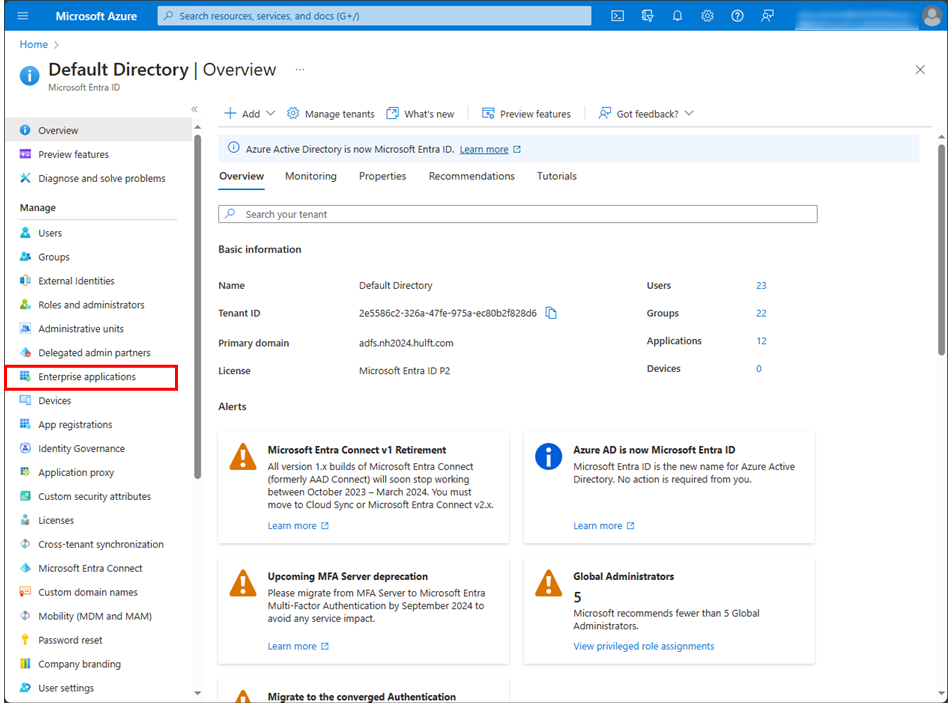
Task: Click the Delegated admin partners icon
Action: [25, 352]
